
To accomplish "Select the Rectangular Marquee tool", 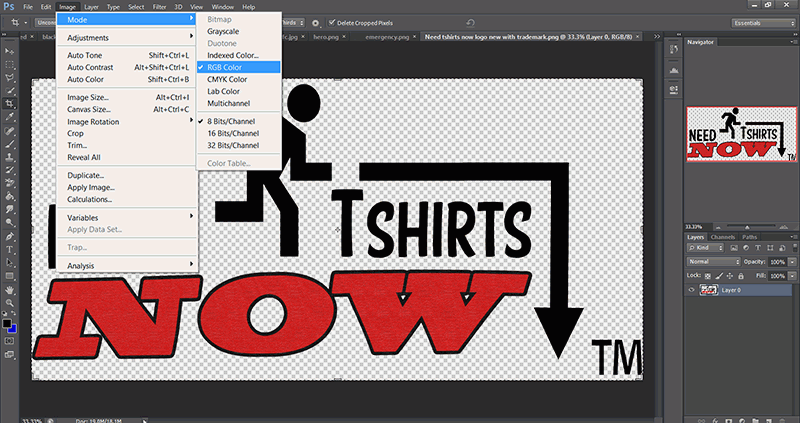I will click(10, 65).
